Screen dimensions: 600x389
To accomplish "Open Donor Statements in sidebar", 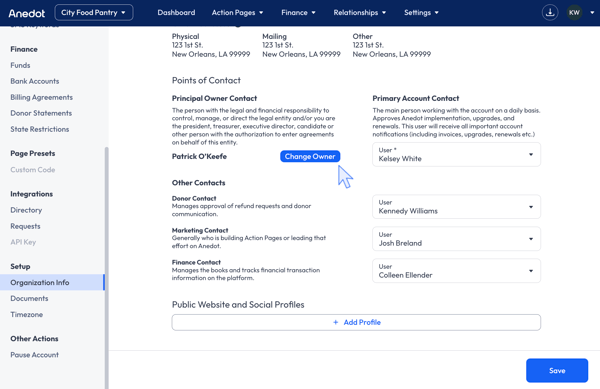I will [41, 113].
